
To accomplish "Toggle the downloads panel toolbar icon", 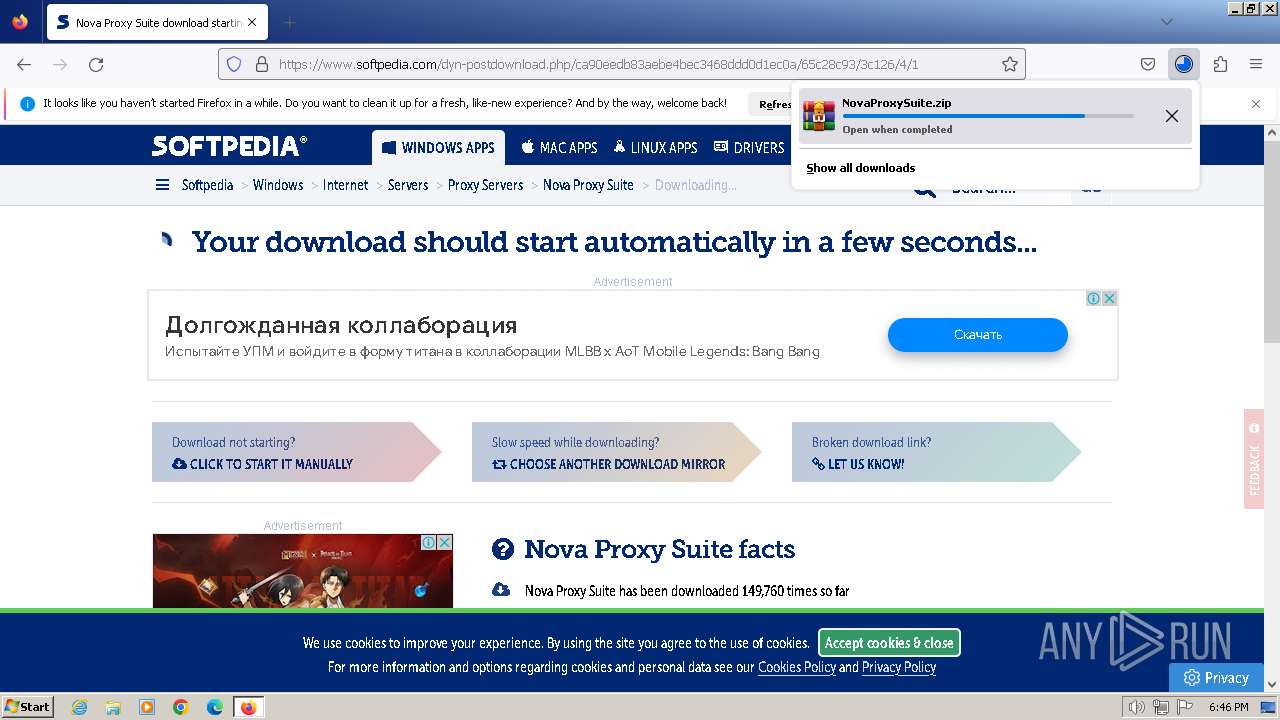I will [x=1184, y=64].
